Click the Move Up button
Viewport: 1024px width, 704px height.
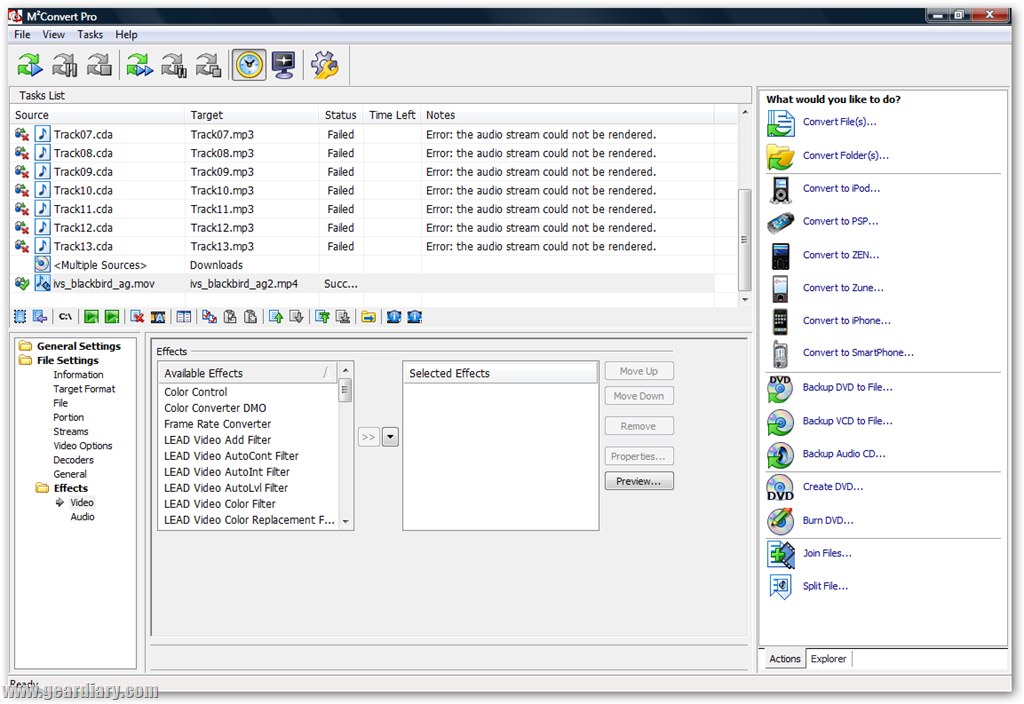tap(639, 371)
